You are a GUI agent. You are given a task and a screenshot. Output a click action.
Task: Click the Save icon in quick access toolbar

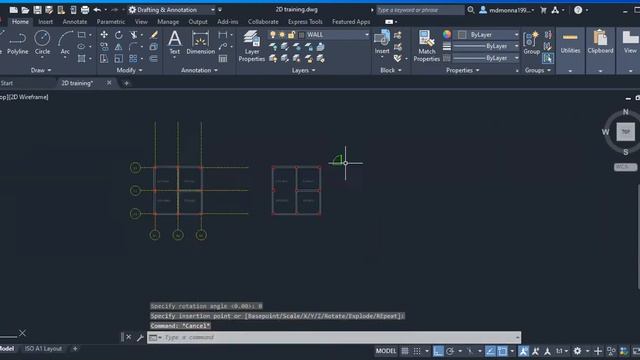click(x=37, y=10)
